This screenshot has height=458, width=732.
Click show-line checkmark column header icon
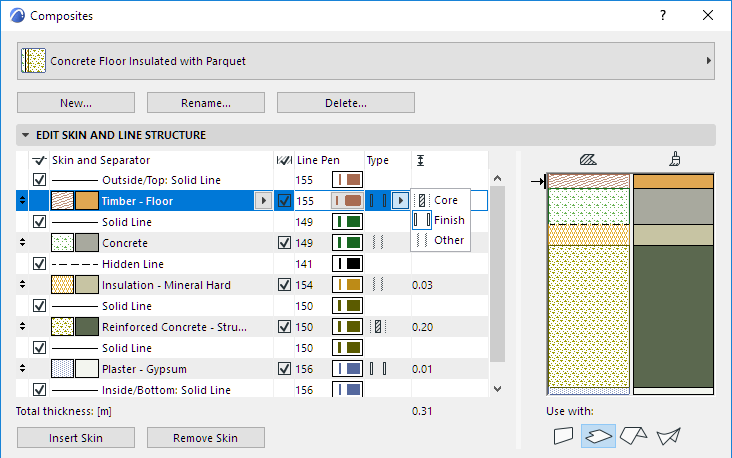coord(40,161)
